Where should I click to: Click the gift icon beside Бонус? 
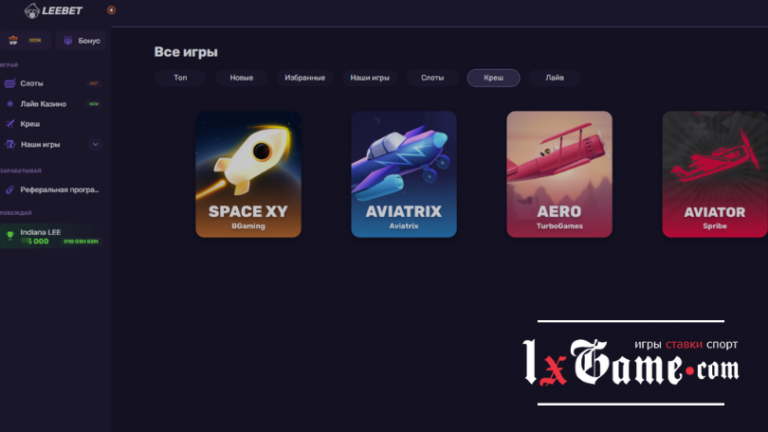click(x=68, y=41)
